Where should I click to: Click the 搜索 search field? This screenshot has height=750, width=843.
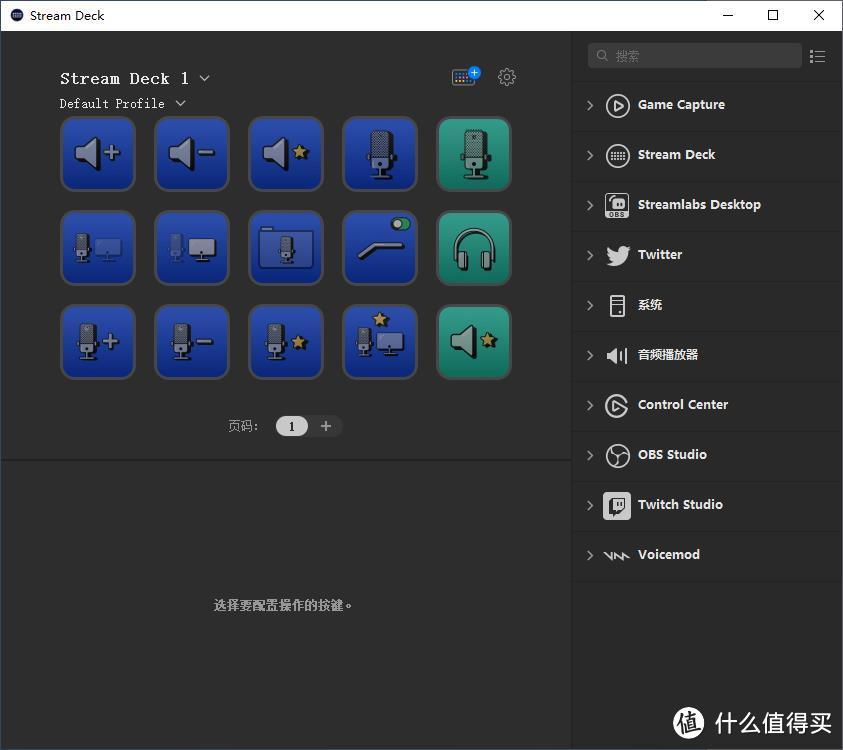click(695, 56)
